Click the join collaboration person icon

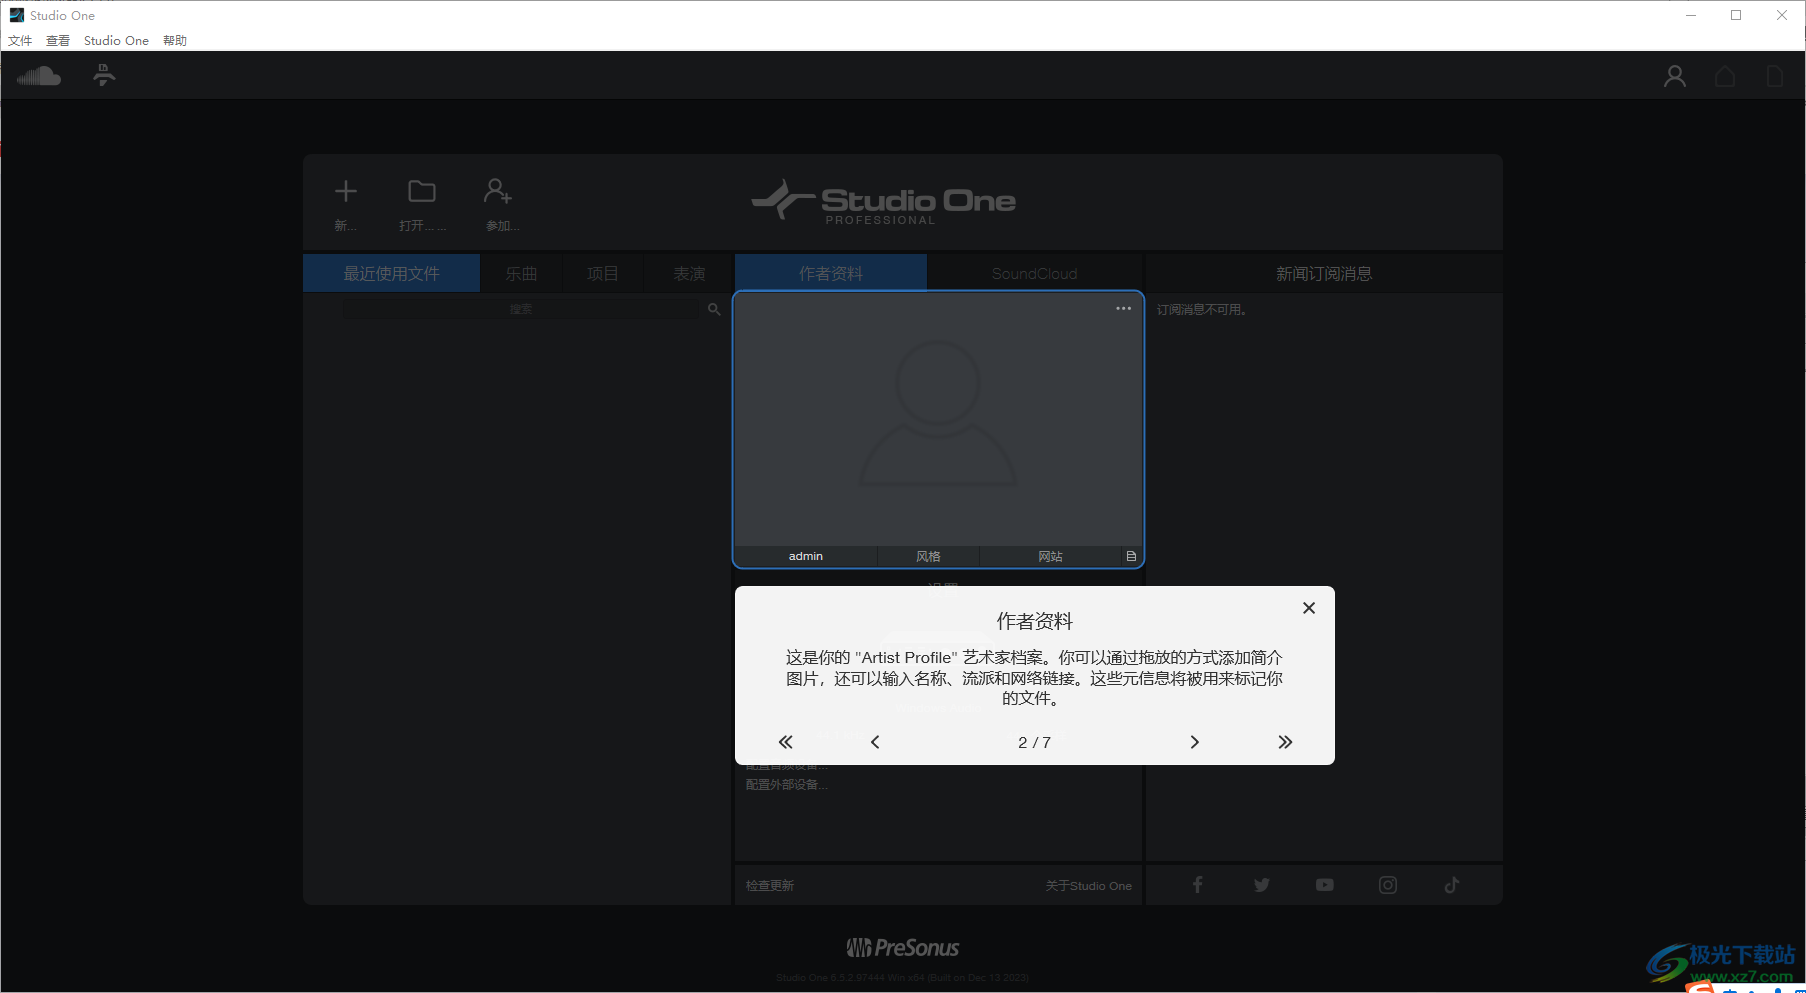[498, 191]
